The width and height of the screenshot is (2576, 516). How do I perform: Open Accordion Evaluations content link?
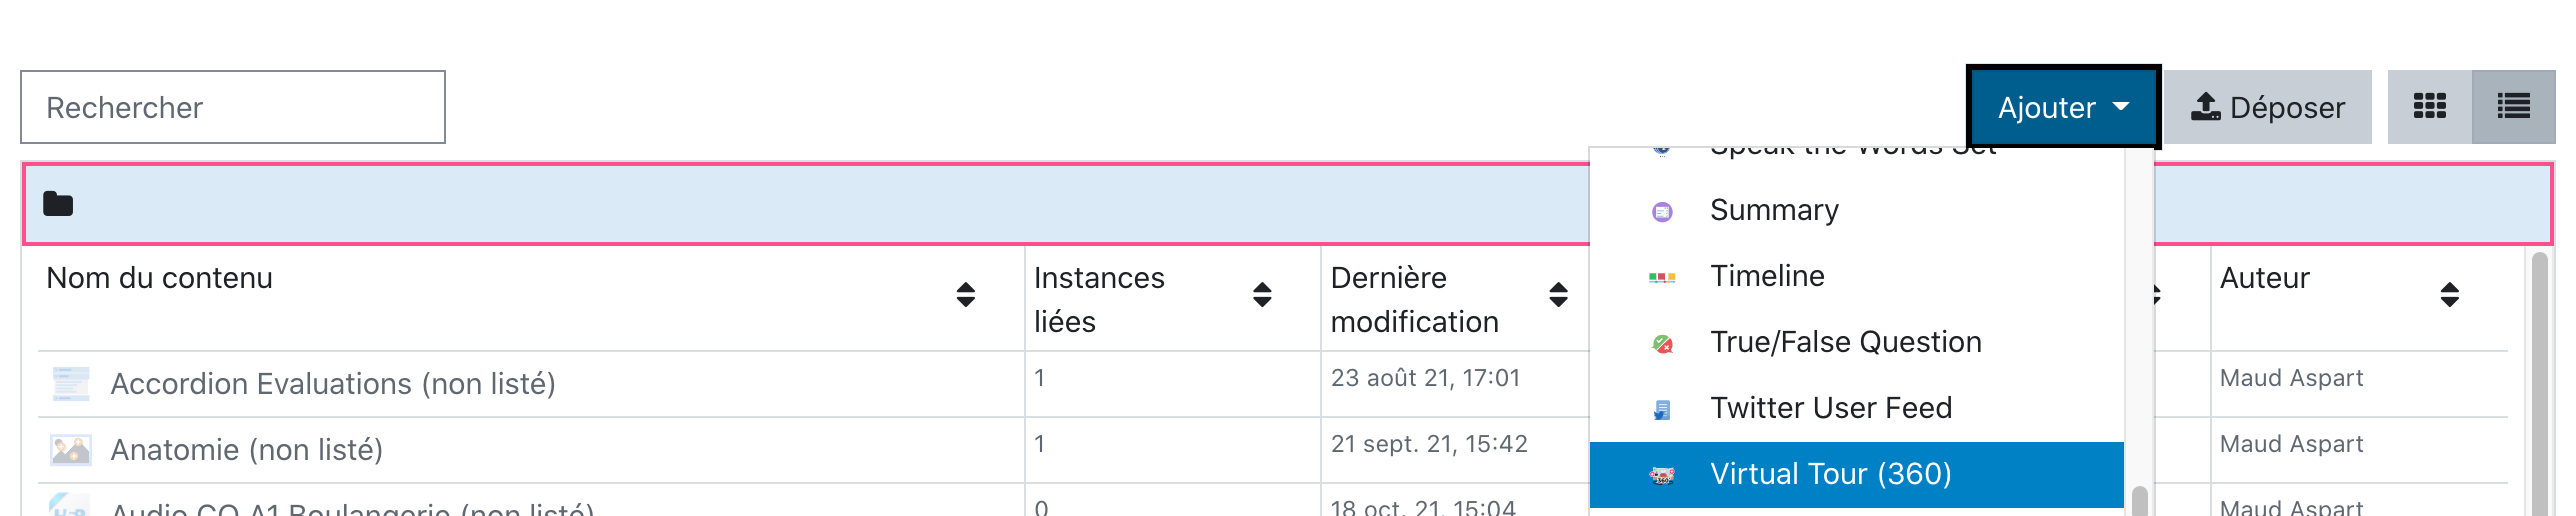coord(333,384)
